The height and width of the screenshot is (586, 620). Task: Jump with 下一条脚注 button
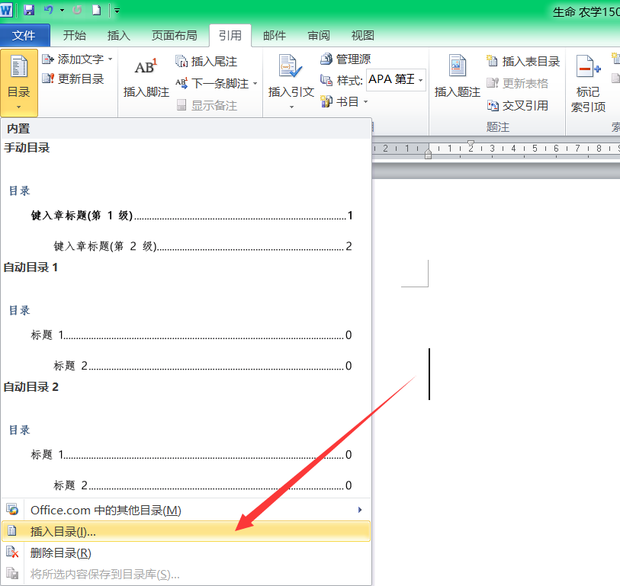[x=212, y=83]
